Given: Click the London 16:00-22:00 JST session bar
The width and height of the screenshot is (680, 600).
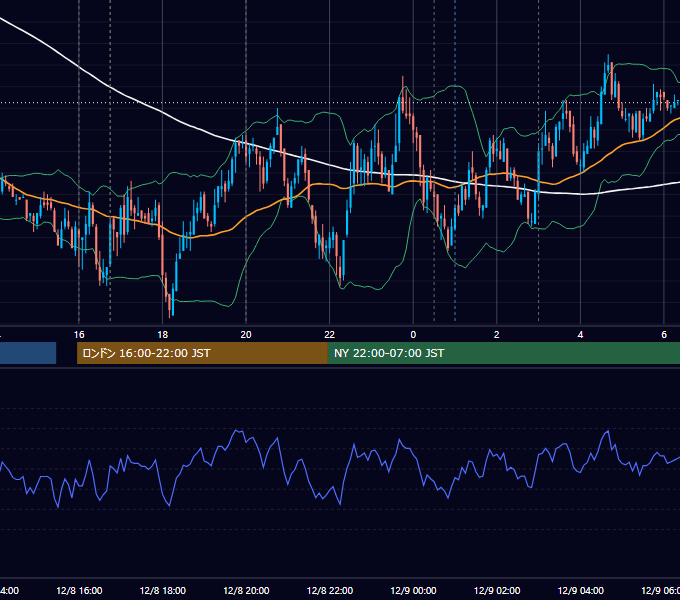Looking at the screenshot, I should pyautogui.click(x=202, y=353).
